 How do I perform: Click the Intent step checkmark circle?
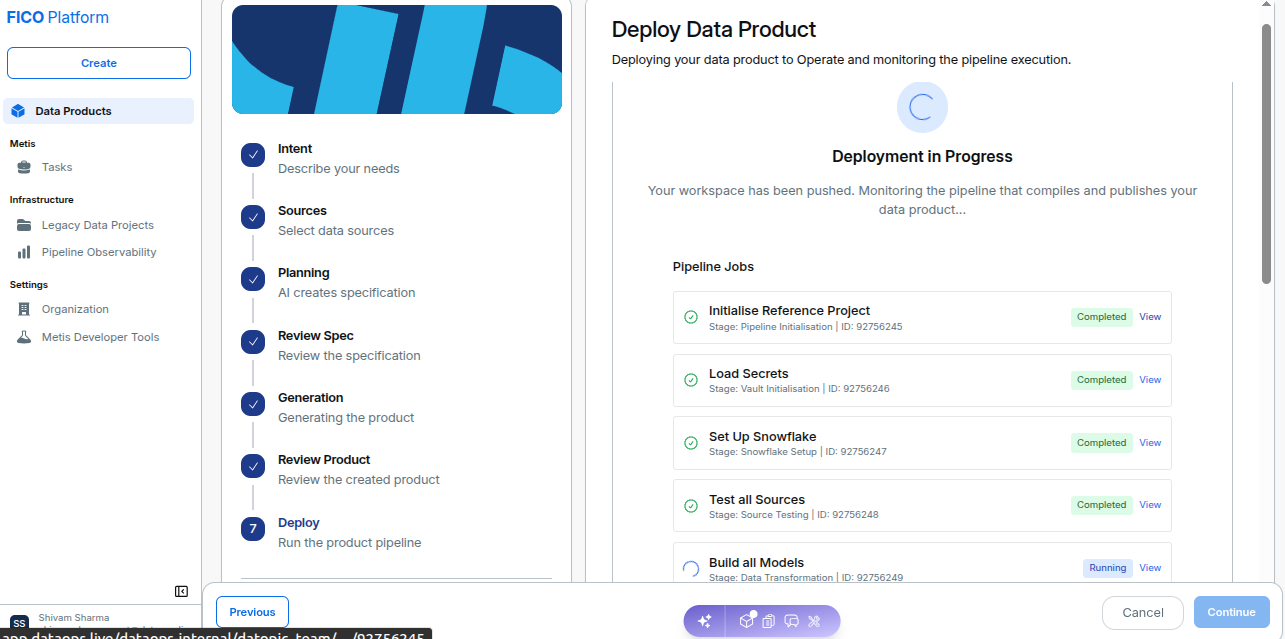click(253, 155)
